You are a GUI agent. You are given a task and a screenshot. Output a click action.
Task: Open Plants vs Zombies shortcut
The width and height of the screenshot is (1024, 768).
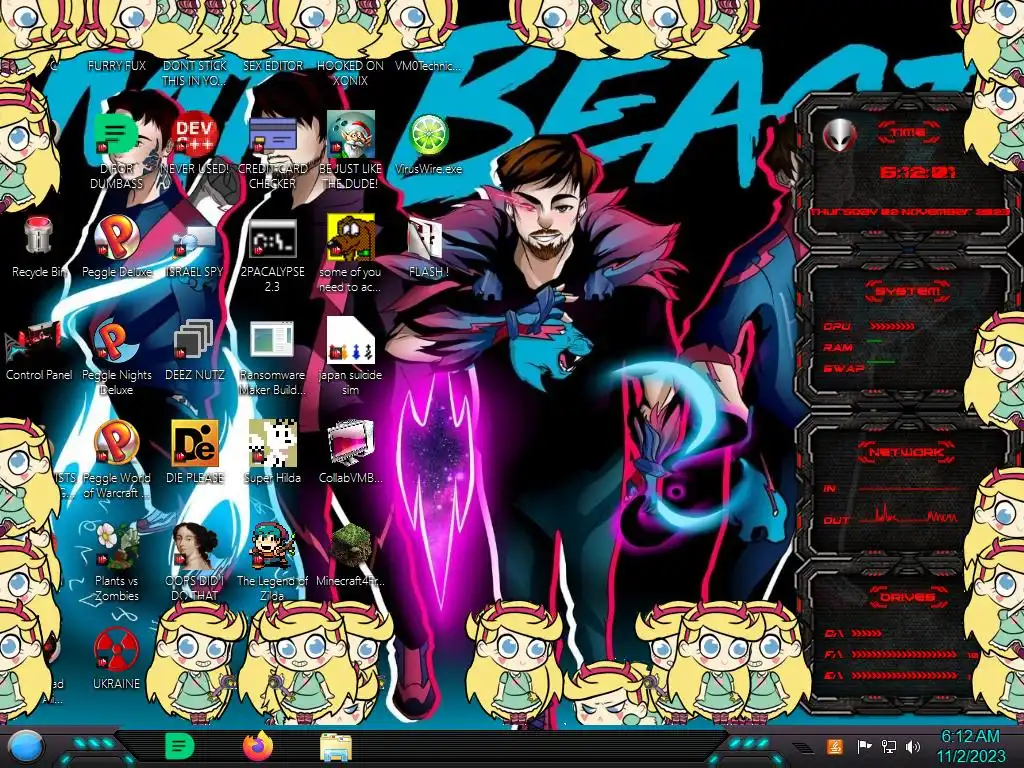coord(118,546)
